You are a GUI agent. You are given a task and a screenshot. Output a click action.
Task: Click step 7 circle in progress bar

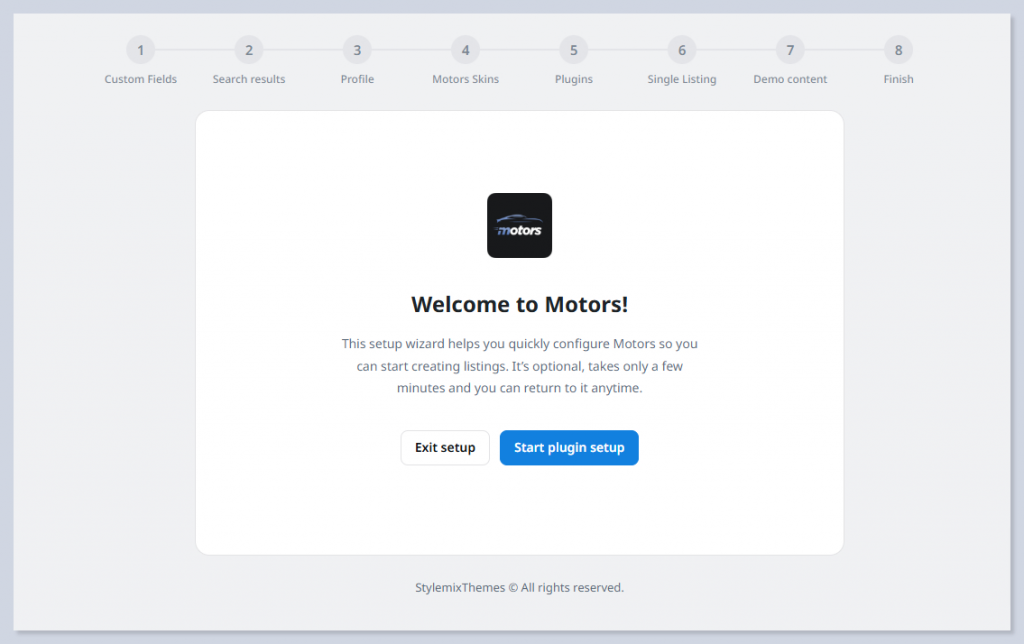click(x=790, y=50)
